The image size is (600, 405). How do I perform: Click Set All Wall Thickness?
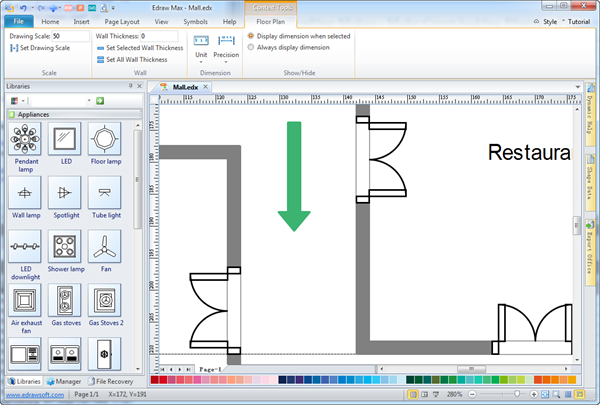click(x=135, y=60)
